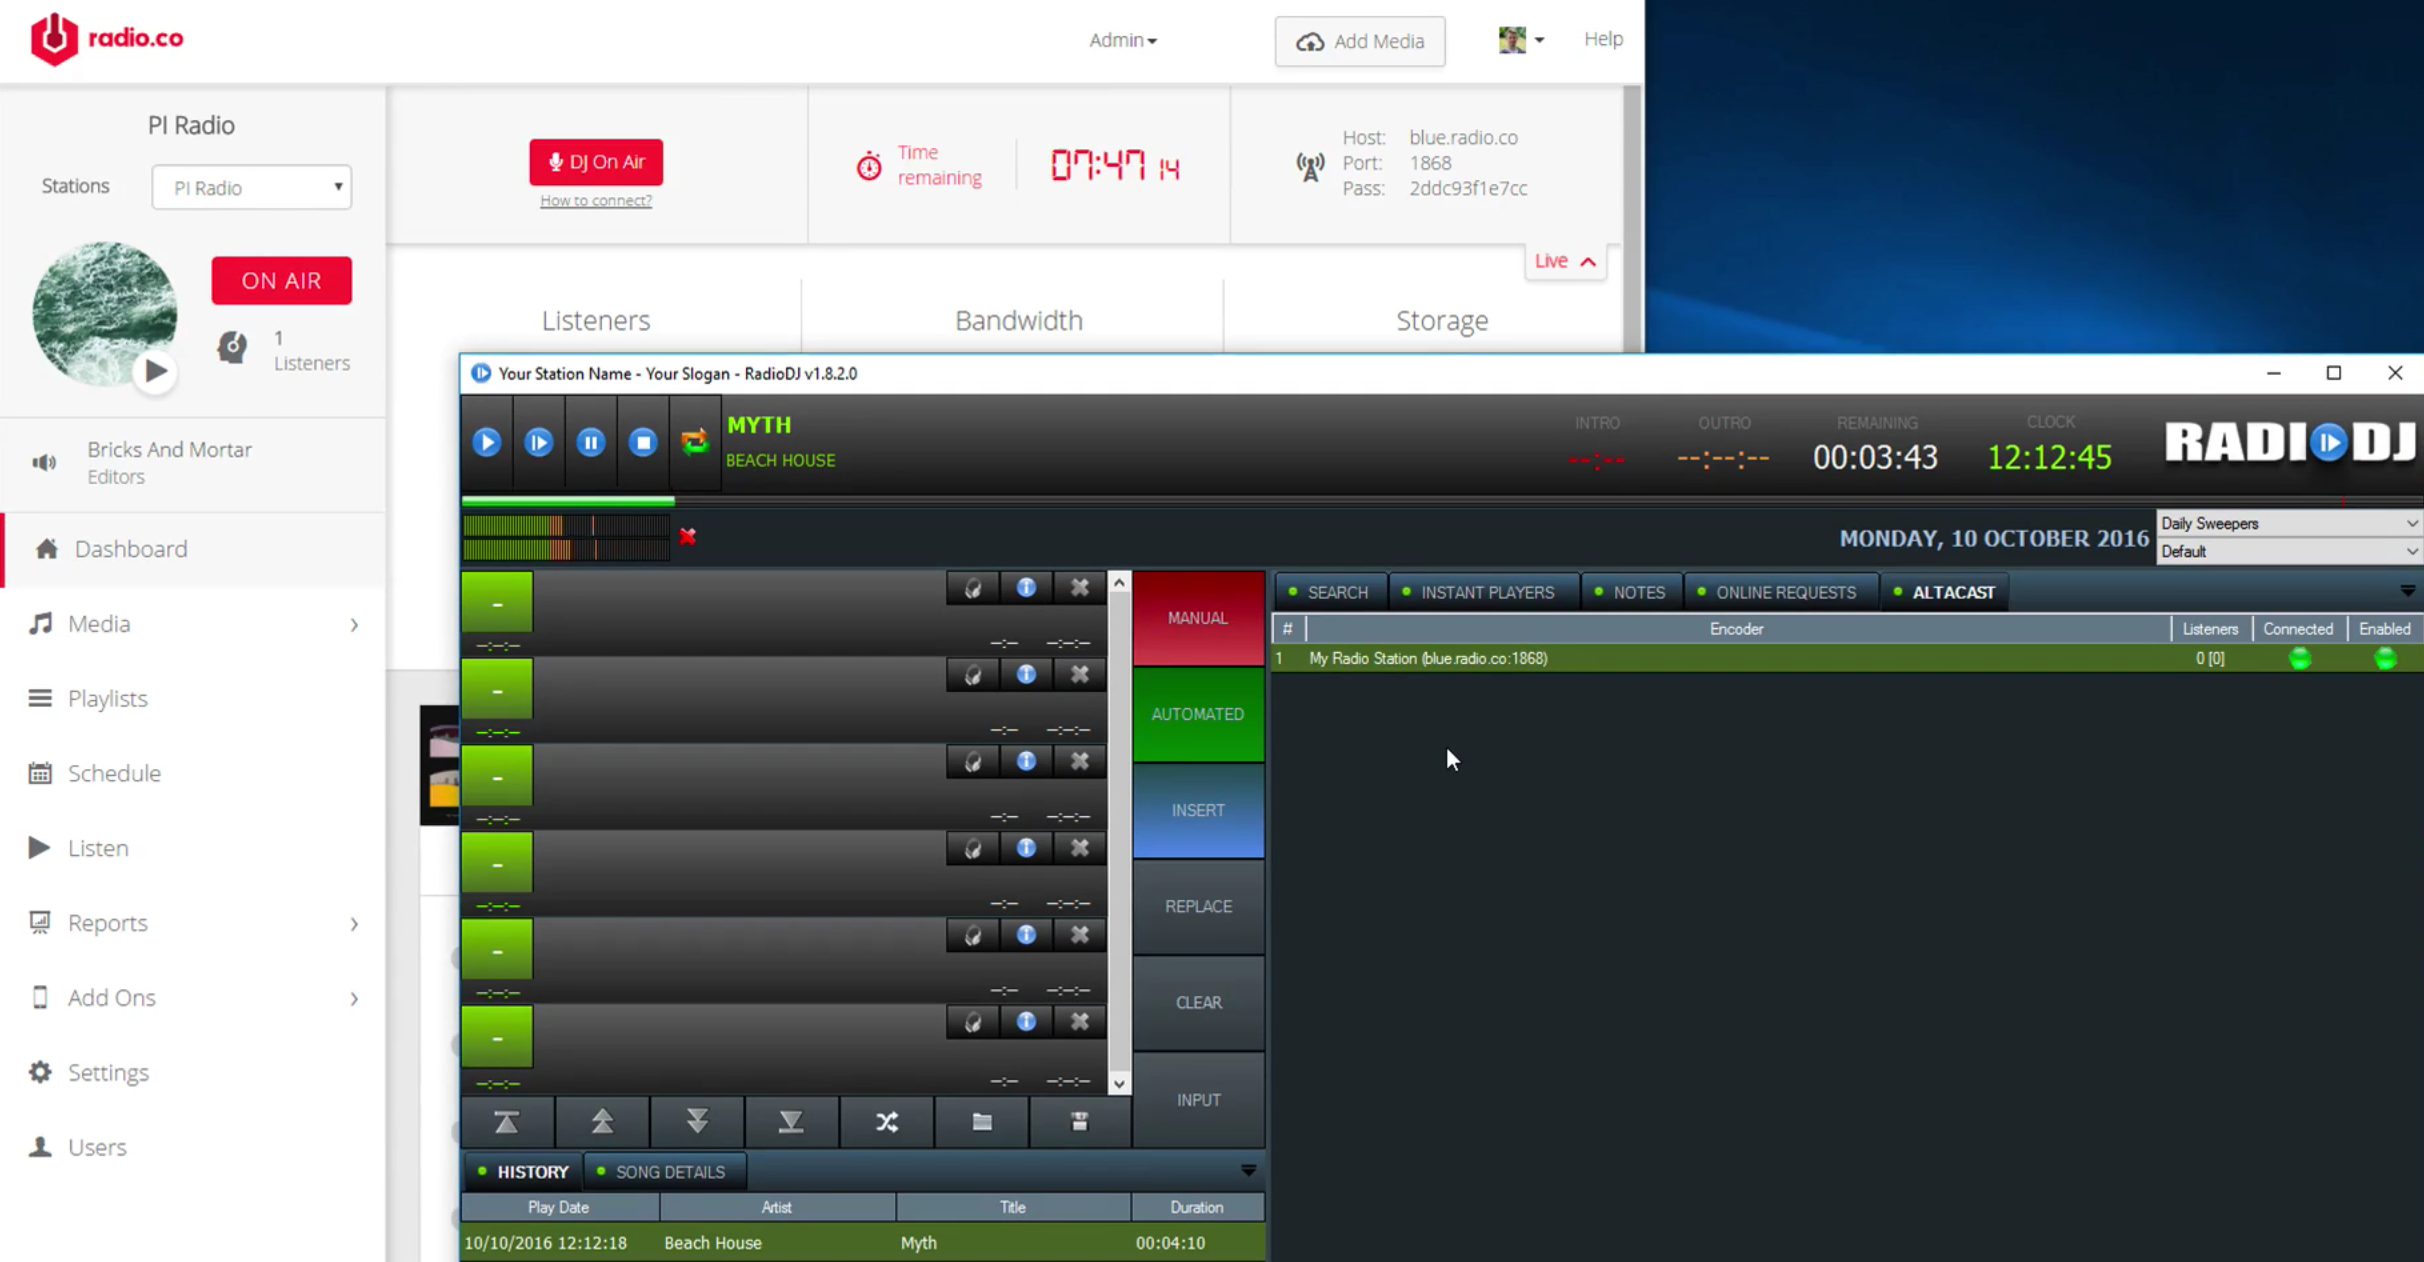2424x1262 pixels.
Task: Expand the Add Ons sidebar section
Action: [354, 998]
